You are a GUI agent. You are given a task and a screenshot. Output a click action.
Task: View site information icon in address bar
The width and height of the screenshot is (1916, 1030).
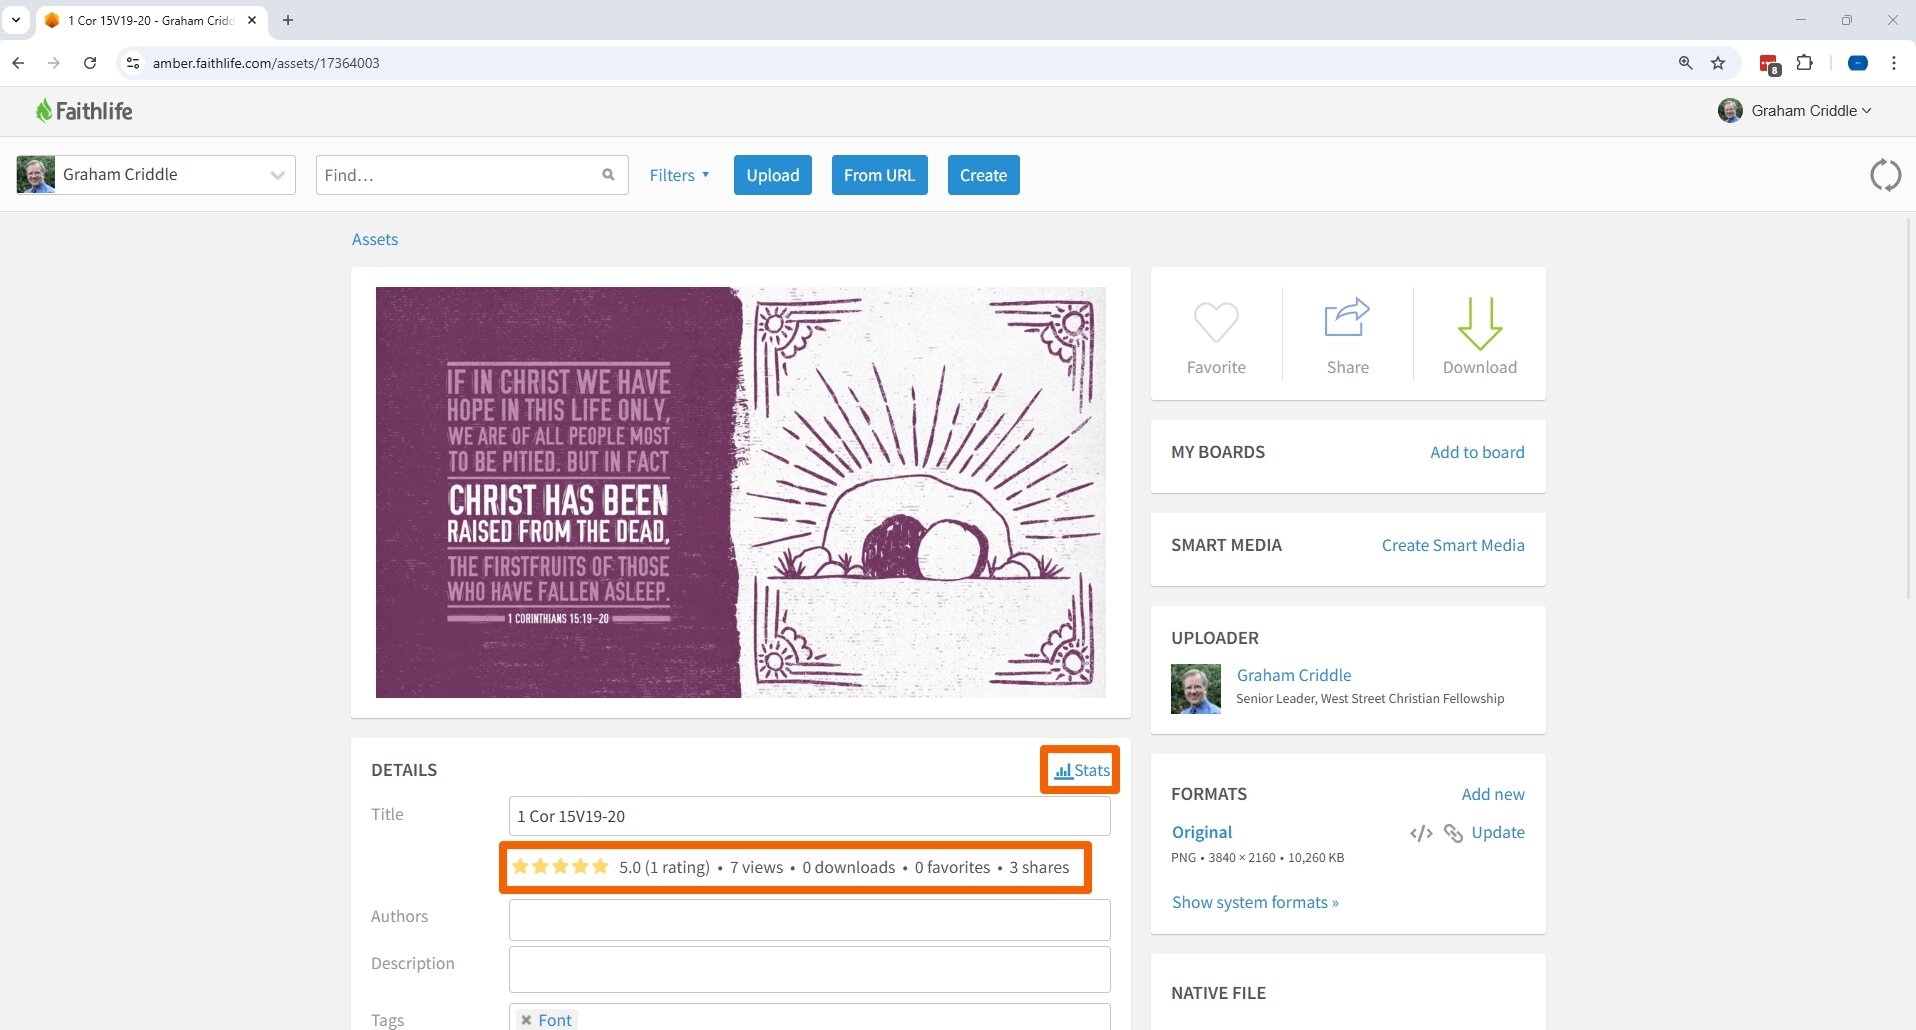click(x=132, y=63)
